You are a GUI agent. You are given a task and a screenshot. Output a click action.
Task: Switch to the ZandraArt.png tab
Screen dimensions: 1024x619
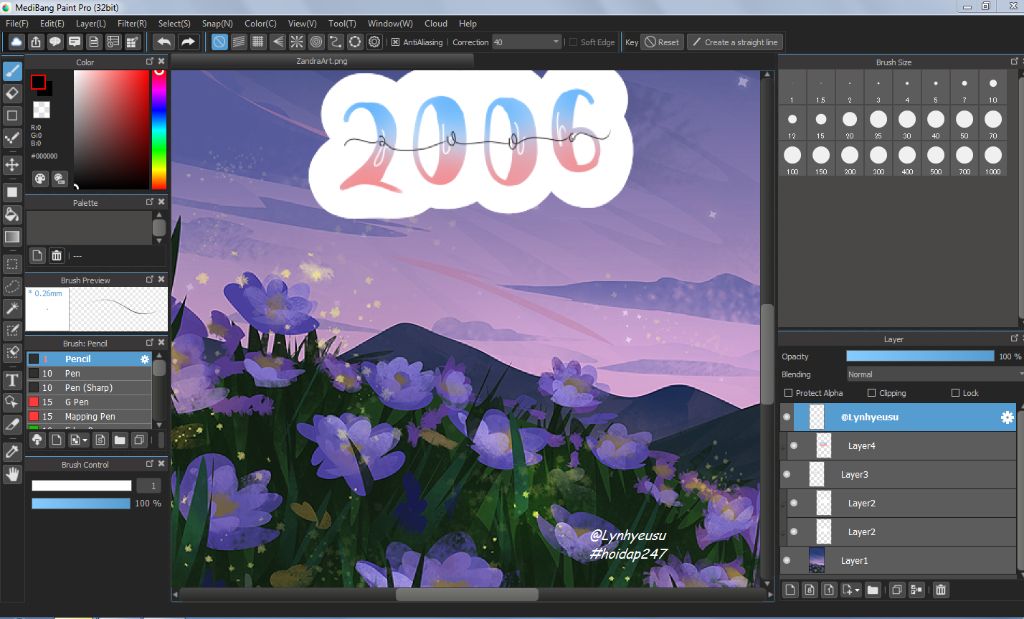pyautogui.click(x=322, y=61)
